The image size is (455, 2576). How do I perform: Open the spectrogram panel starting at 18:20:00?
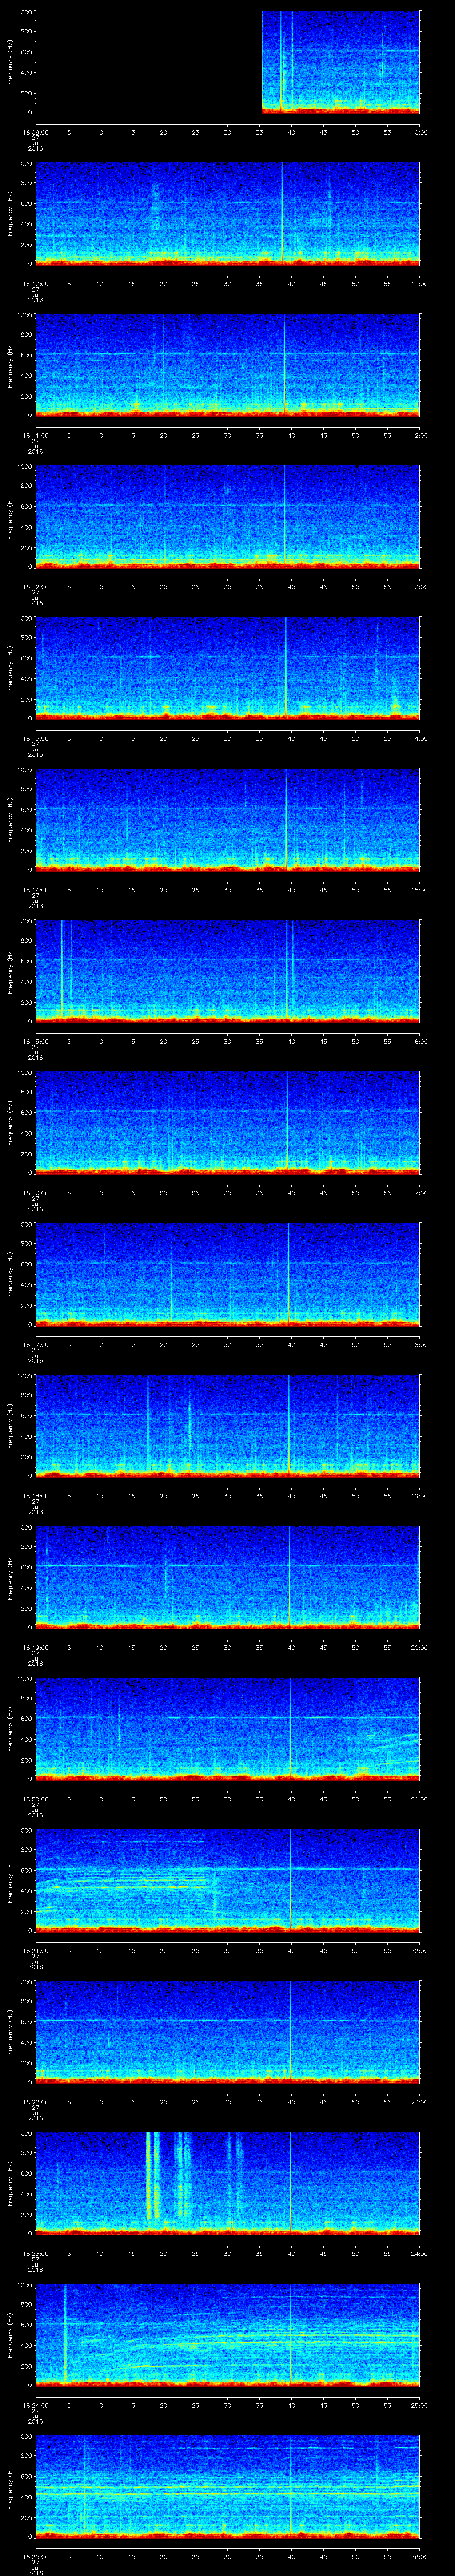(228, 1729)
